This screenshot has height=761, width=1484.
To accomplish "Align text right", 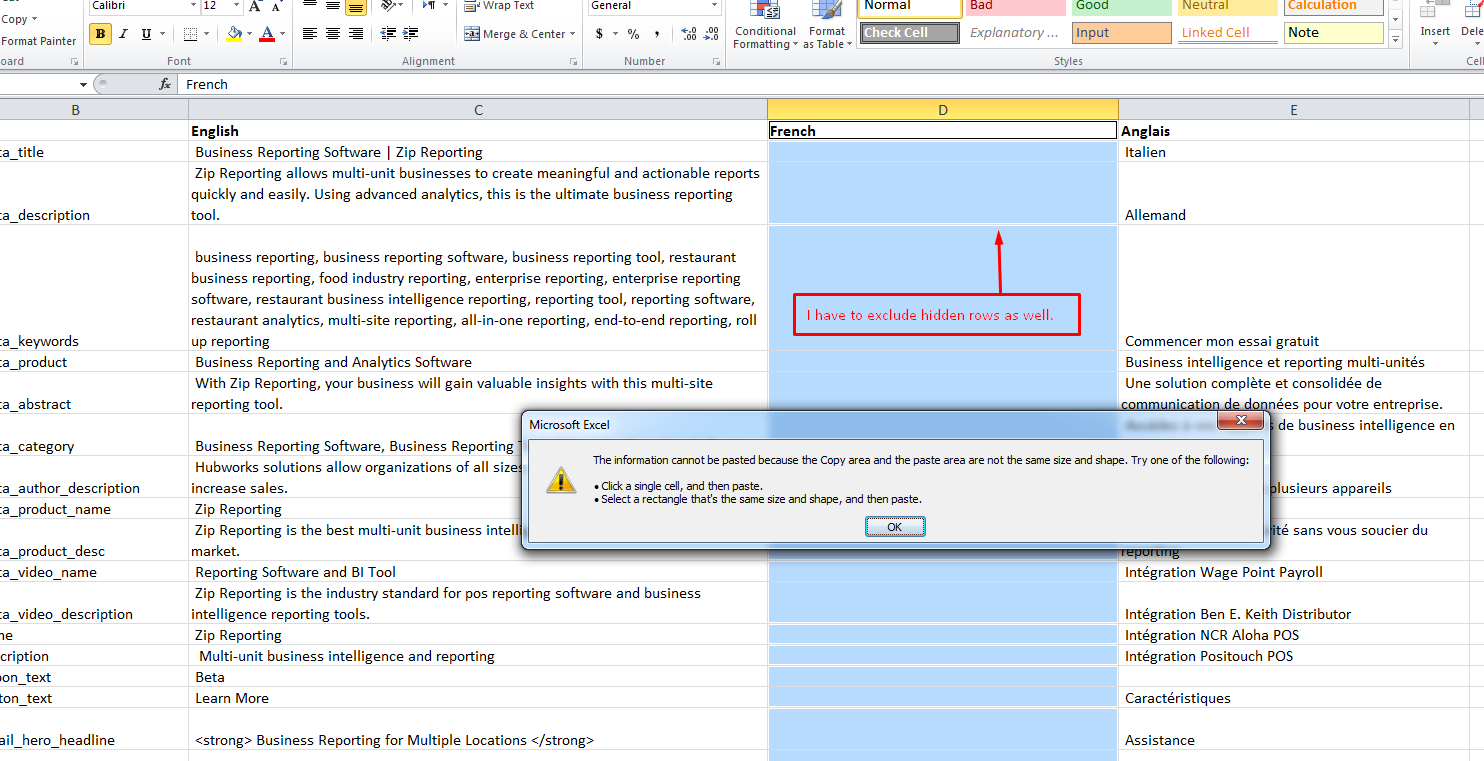I will coord(355,34).
